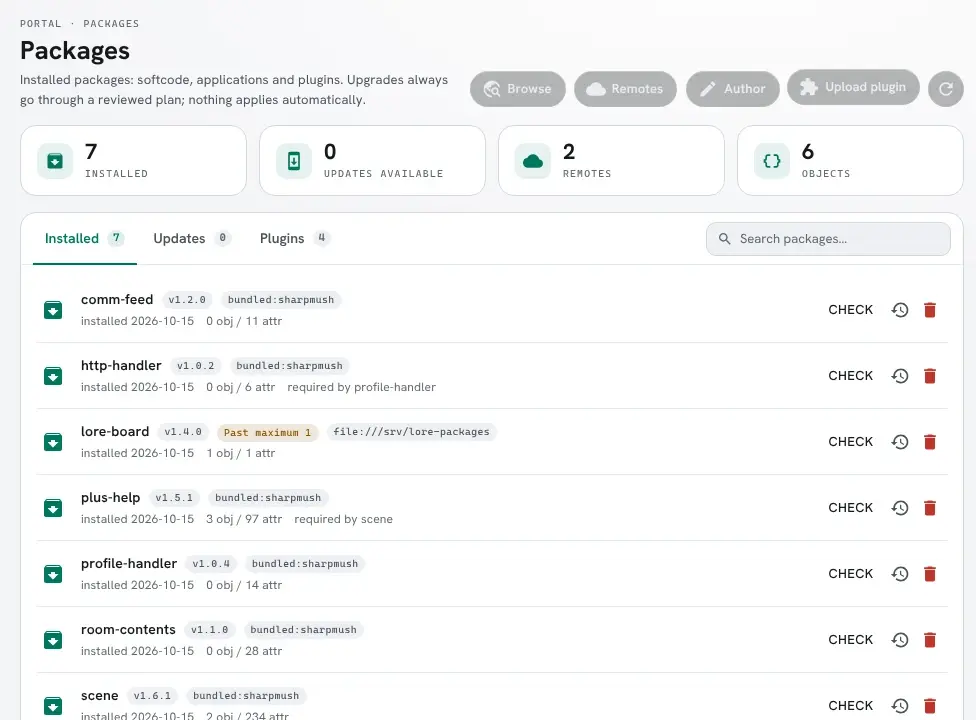This screenshot has width=976, height=720.
Task: Click the 'Past maximum 1' badge
Action: click(268, 432)
